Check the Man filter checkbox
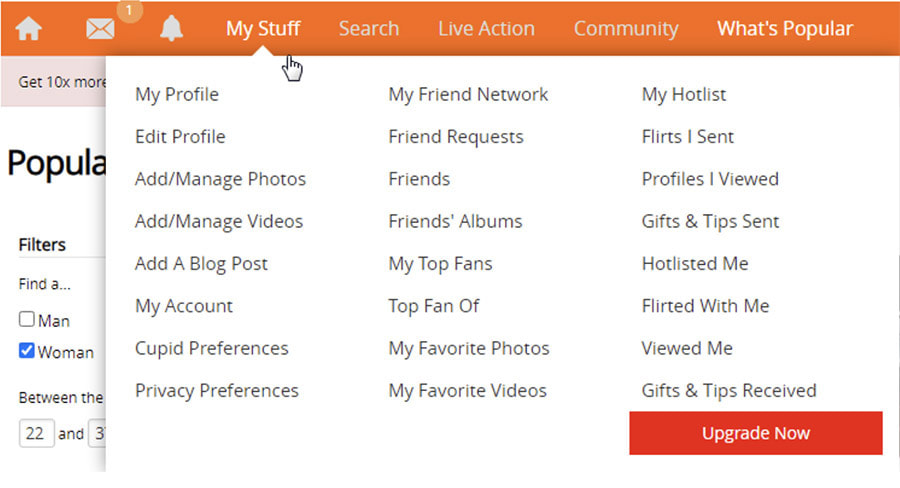 26,319
